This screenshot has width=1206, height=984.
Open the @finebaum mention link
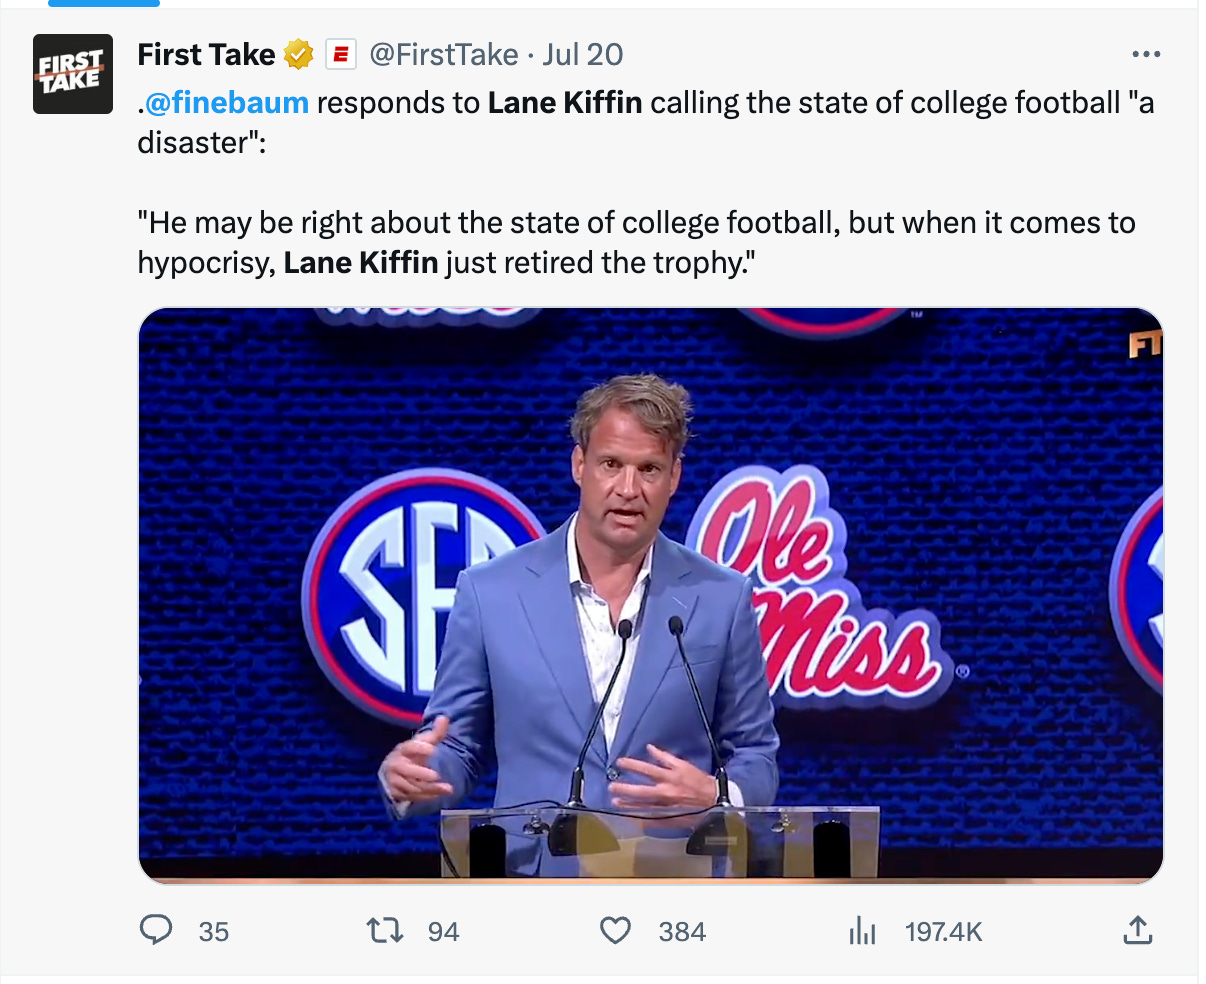pos(227,103)
